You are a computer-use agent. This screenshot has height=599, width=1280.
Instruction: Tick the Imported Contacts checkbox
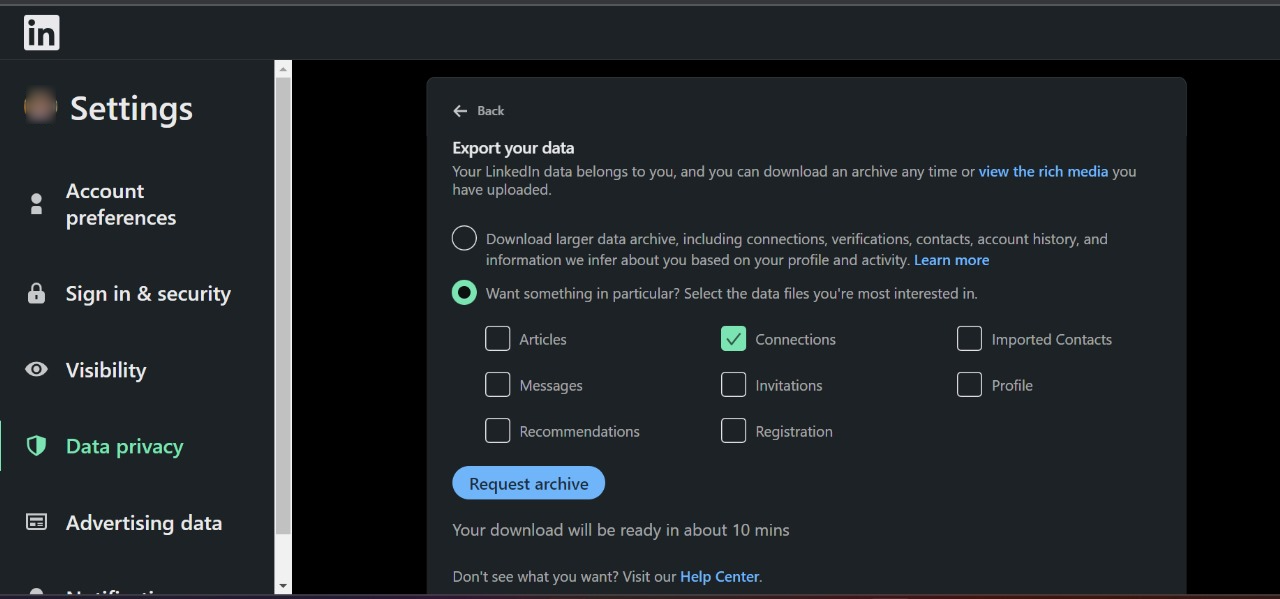(x=969, y=339)
